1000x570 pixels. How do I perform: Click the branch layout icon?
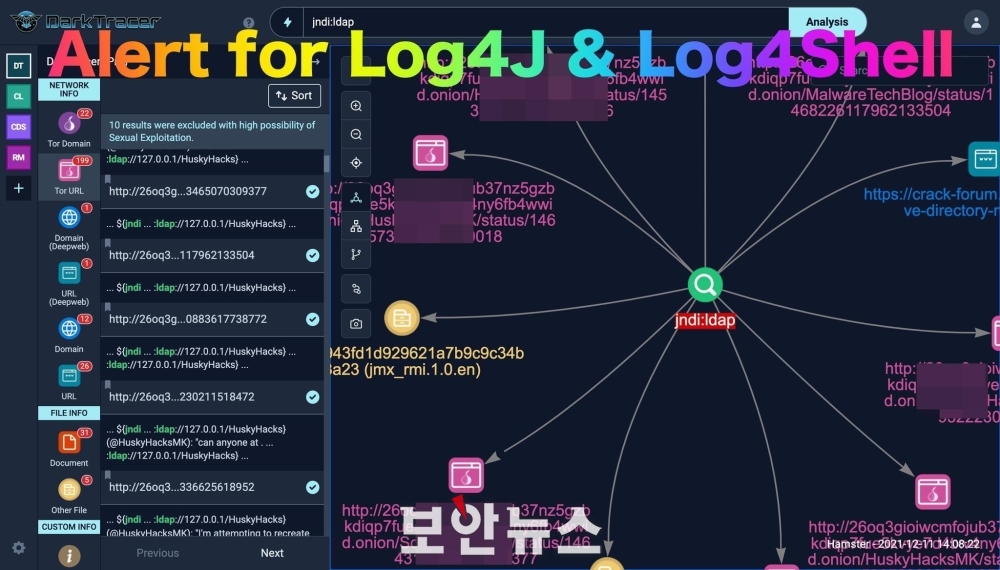pos(356,254)
